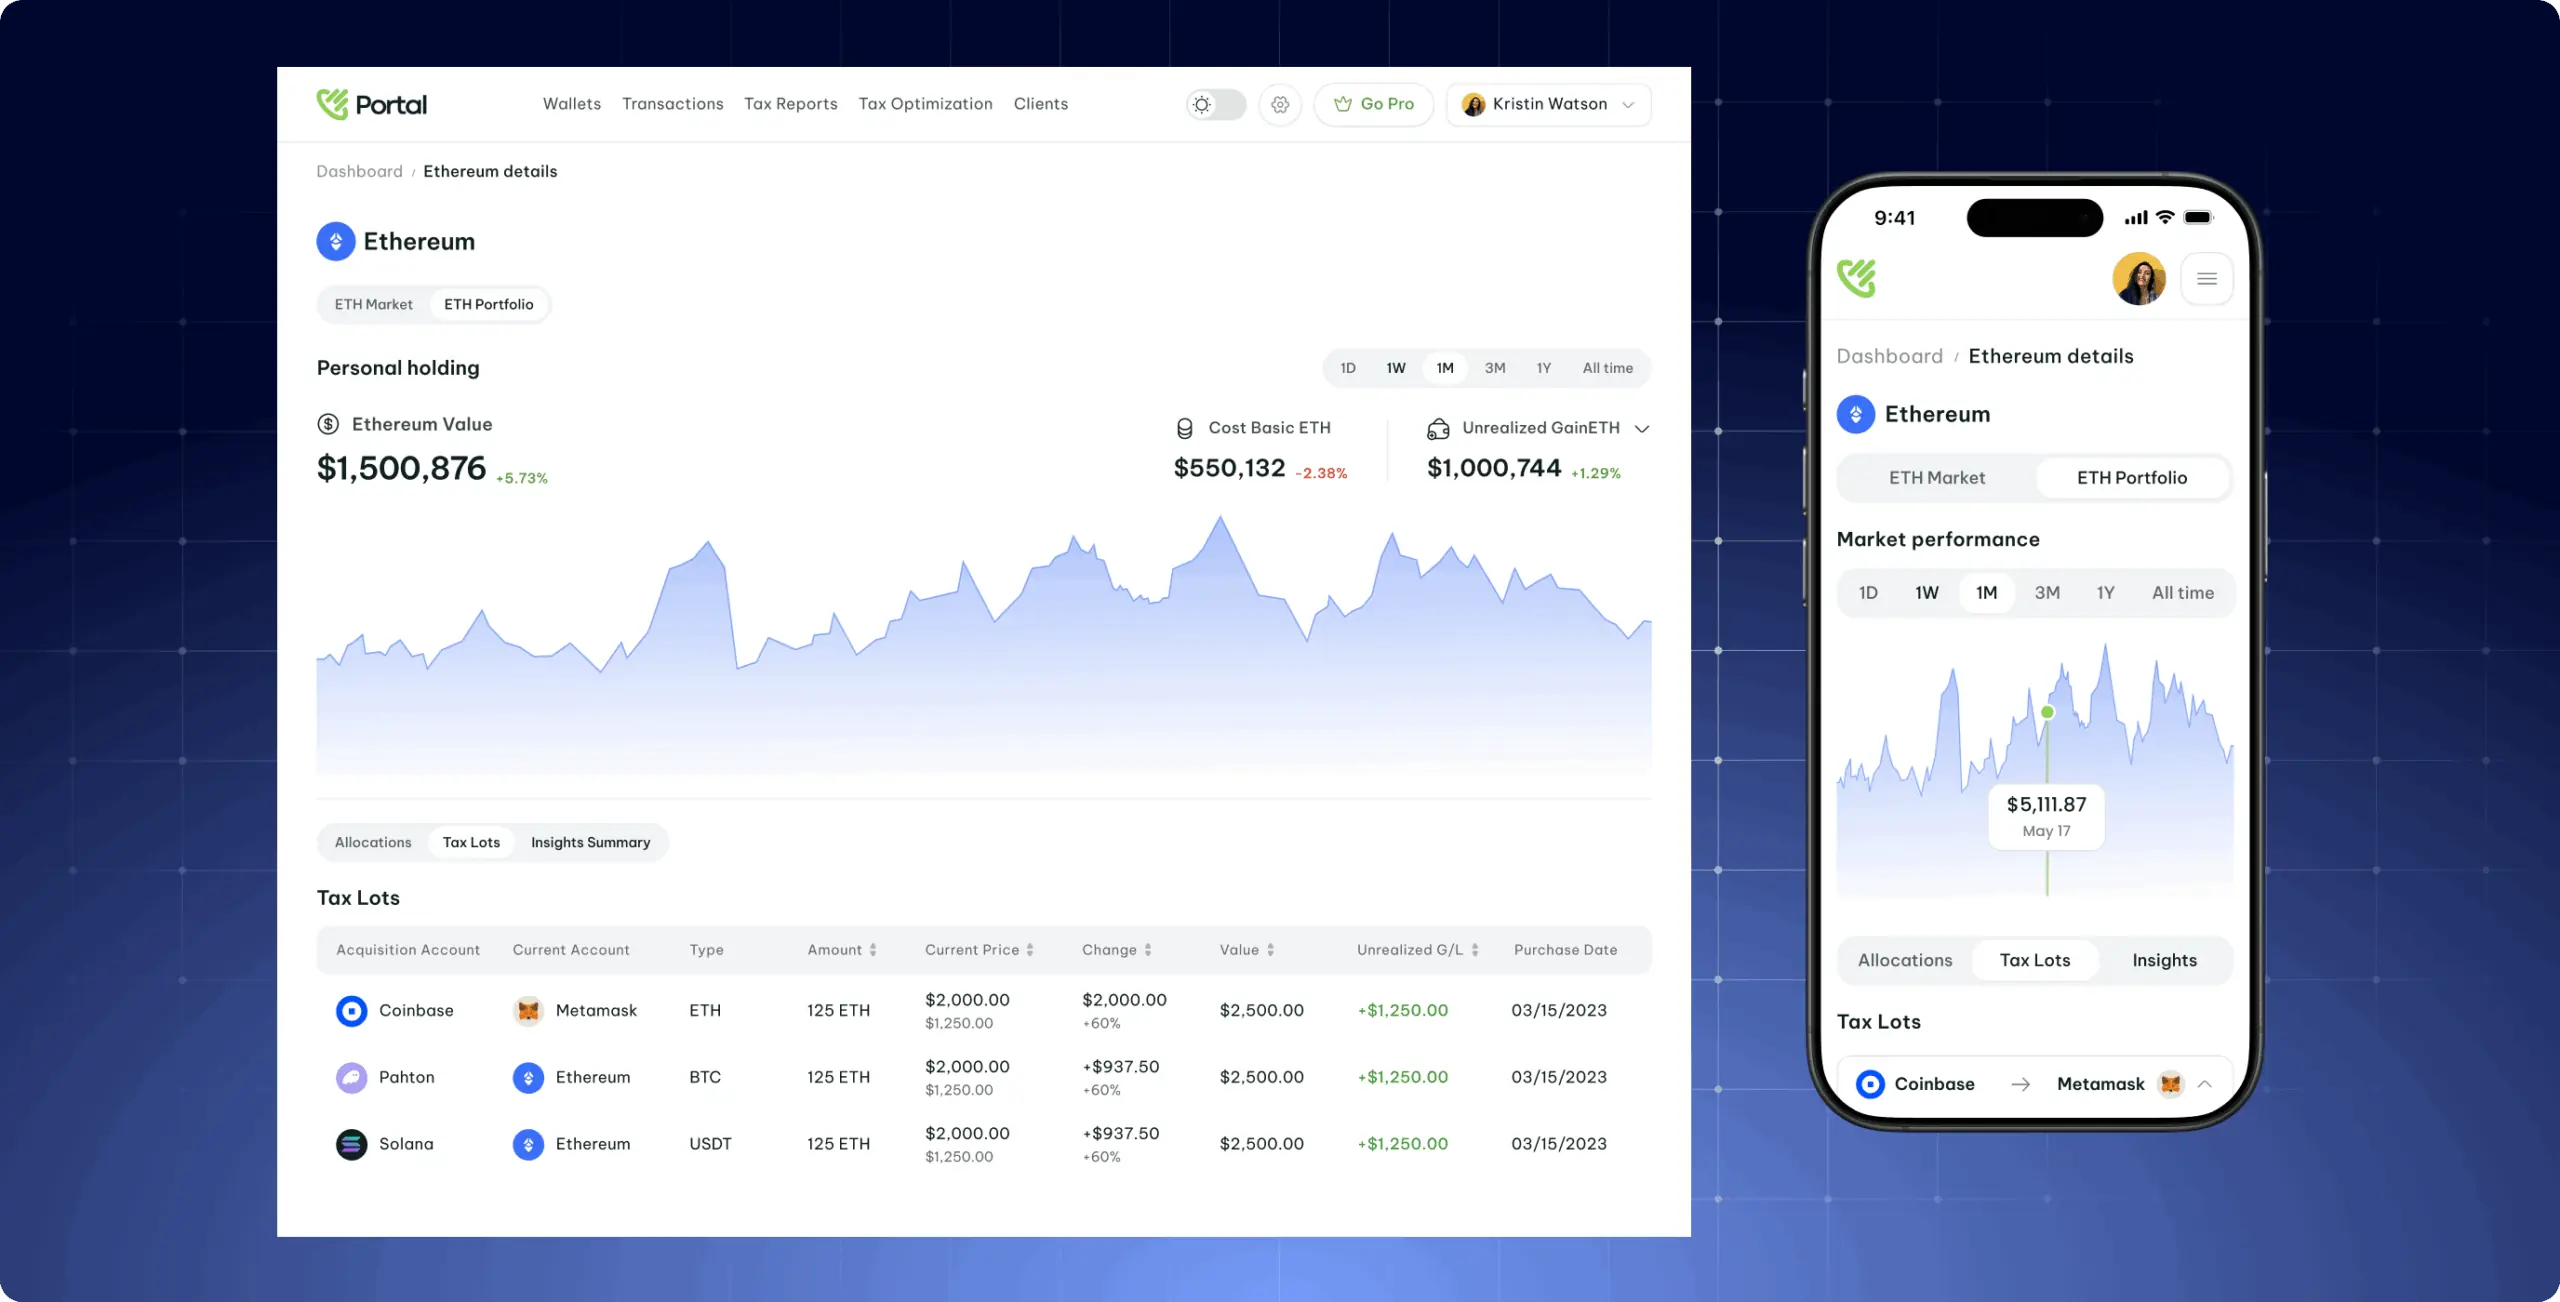
Task: Sort the table by Purchase Date
Action: coord(1565,950)
